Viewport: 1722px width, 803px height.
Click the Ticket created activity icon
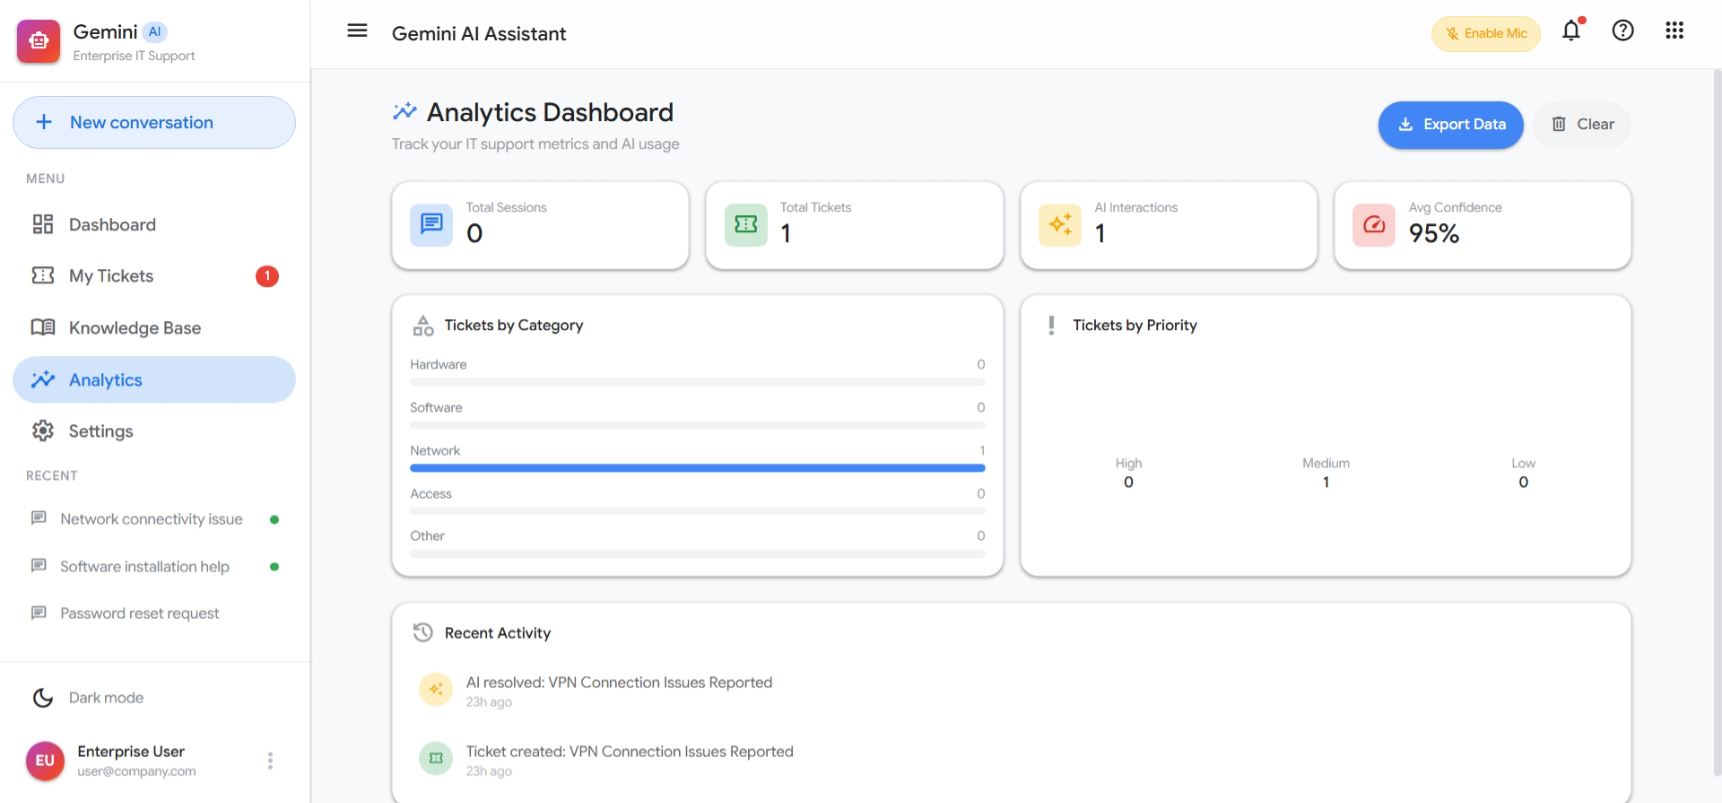pyautogui.click(x=436, y=758)
